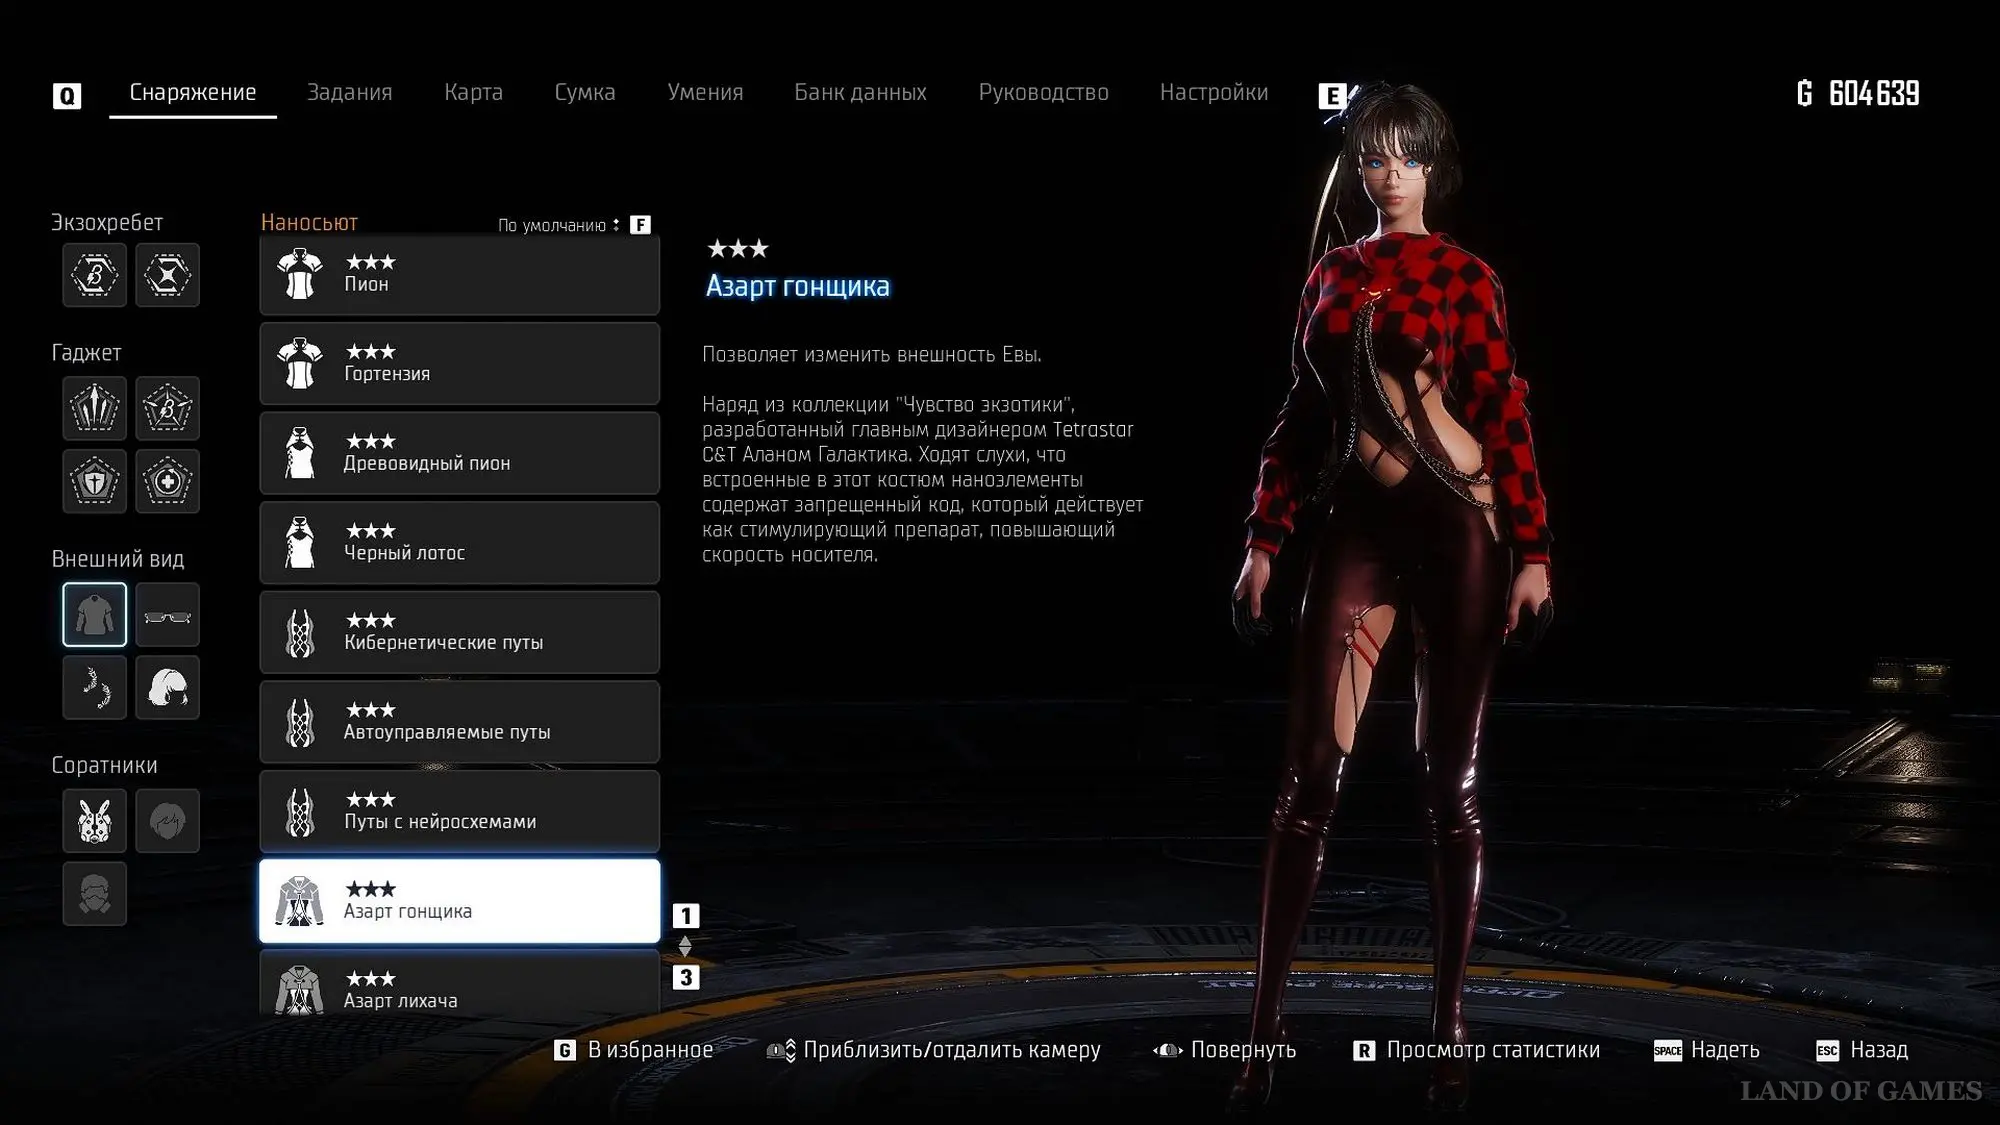Open the По умолчанию sort dropdown
Screen dimensions: 2000x1125
(x=559, y=225)
